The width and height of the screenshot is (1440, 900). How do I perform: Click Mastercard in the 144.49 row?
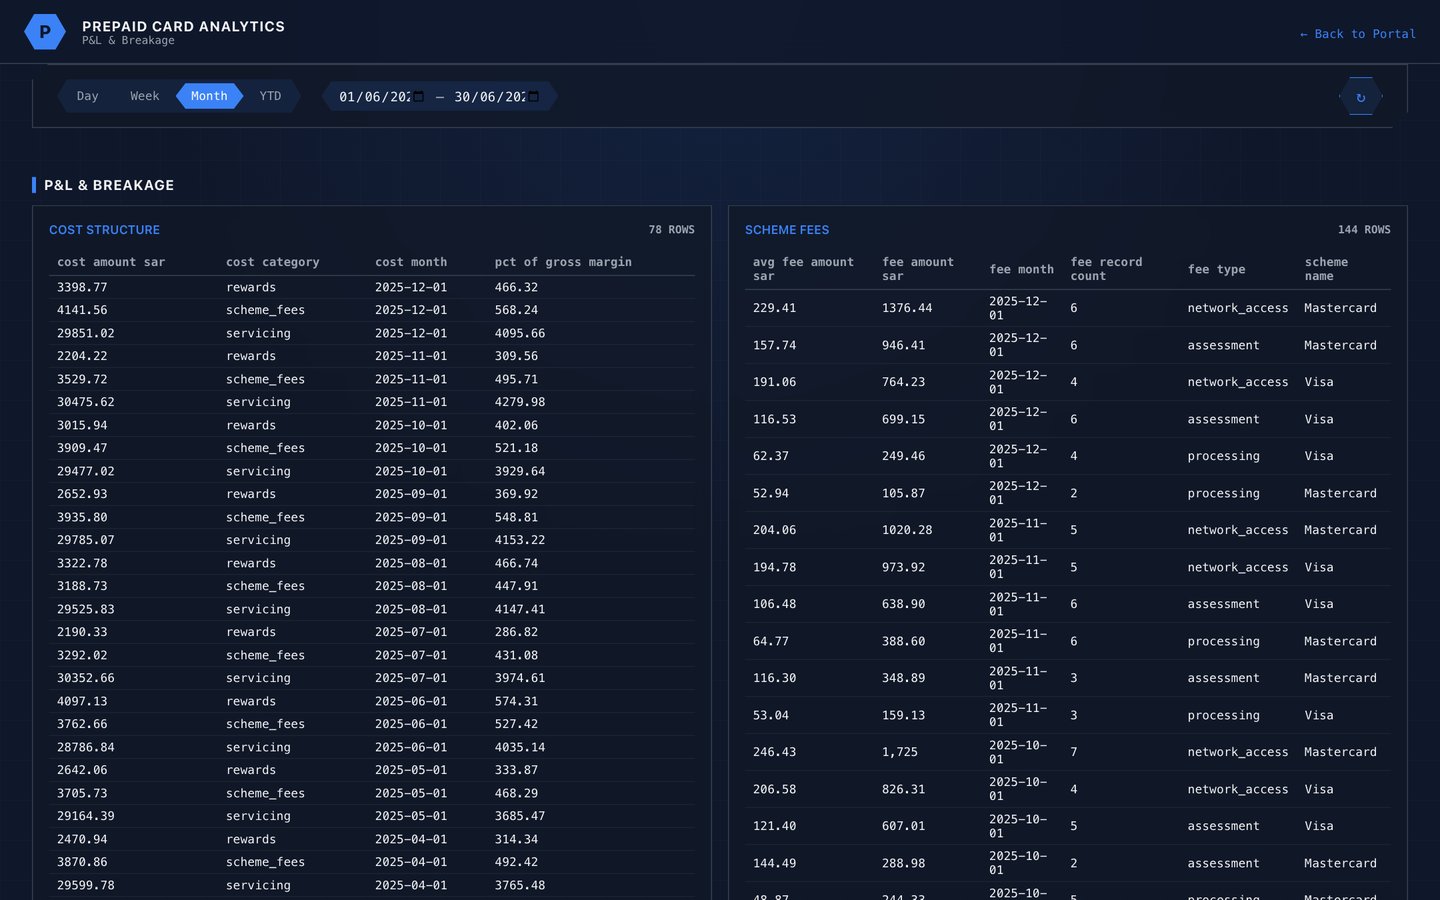click(x=1340, y=863)
